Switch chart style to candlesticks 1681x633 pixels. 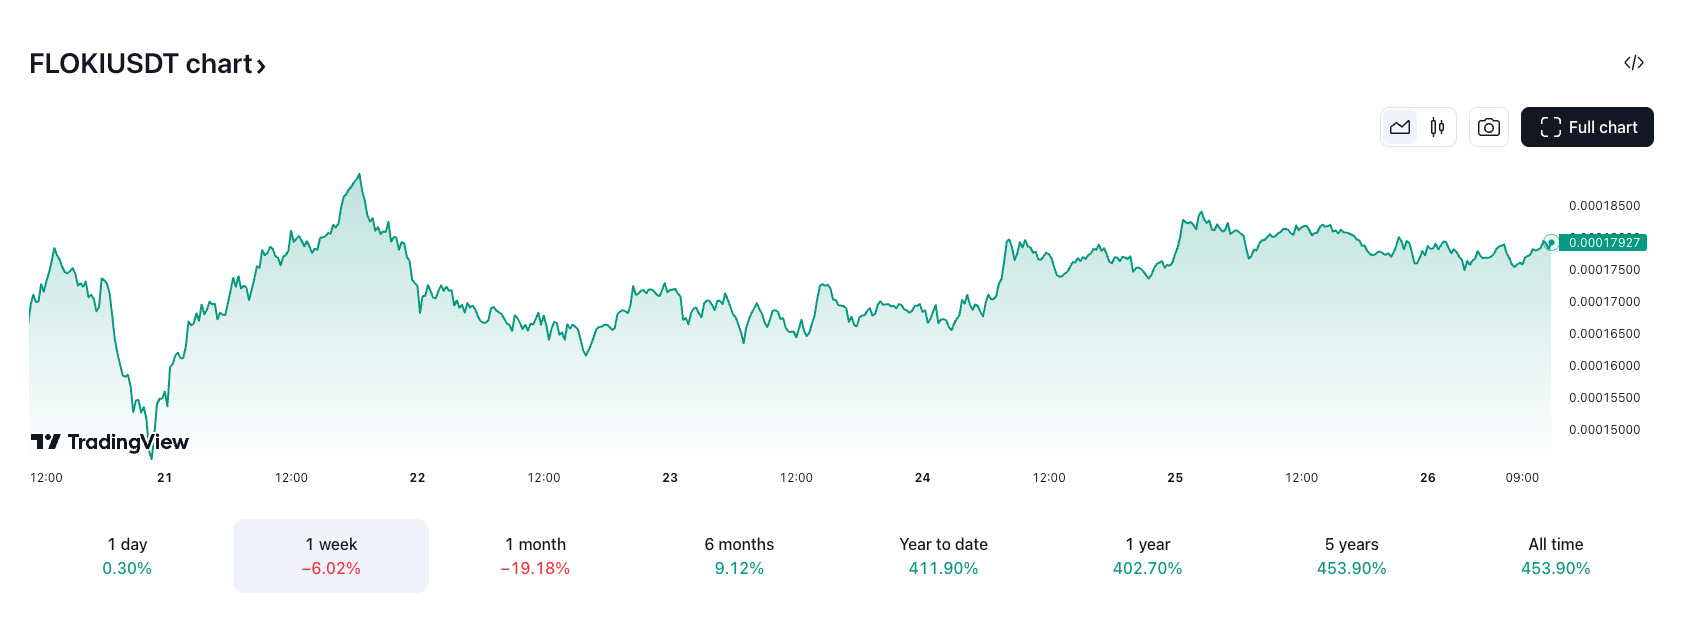point(1437,127)
